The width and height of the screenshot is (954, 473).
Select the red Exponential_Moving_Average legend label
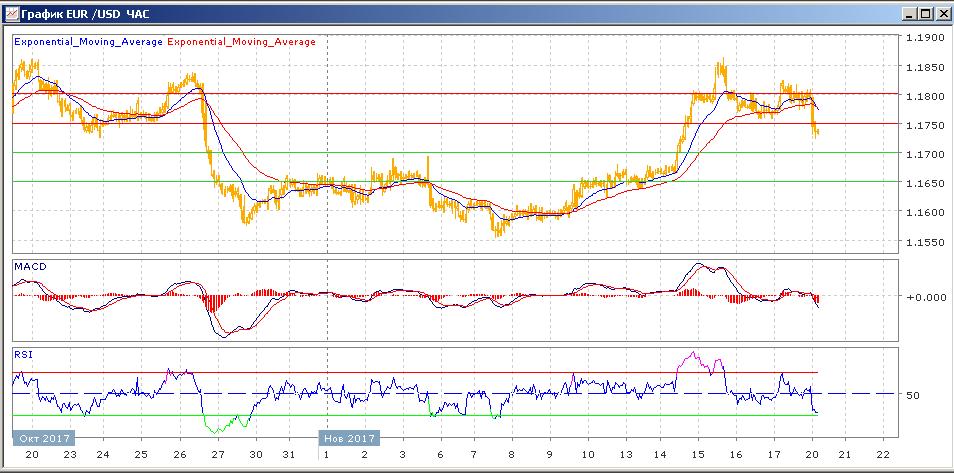(241, 42)
